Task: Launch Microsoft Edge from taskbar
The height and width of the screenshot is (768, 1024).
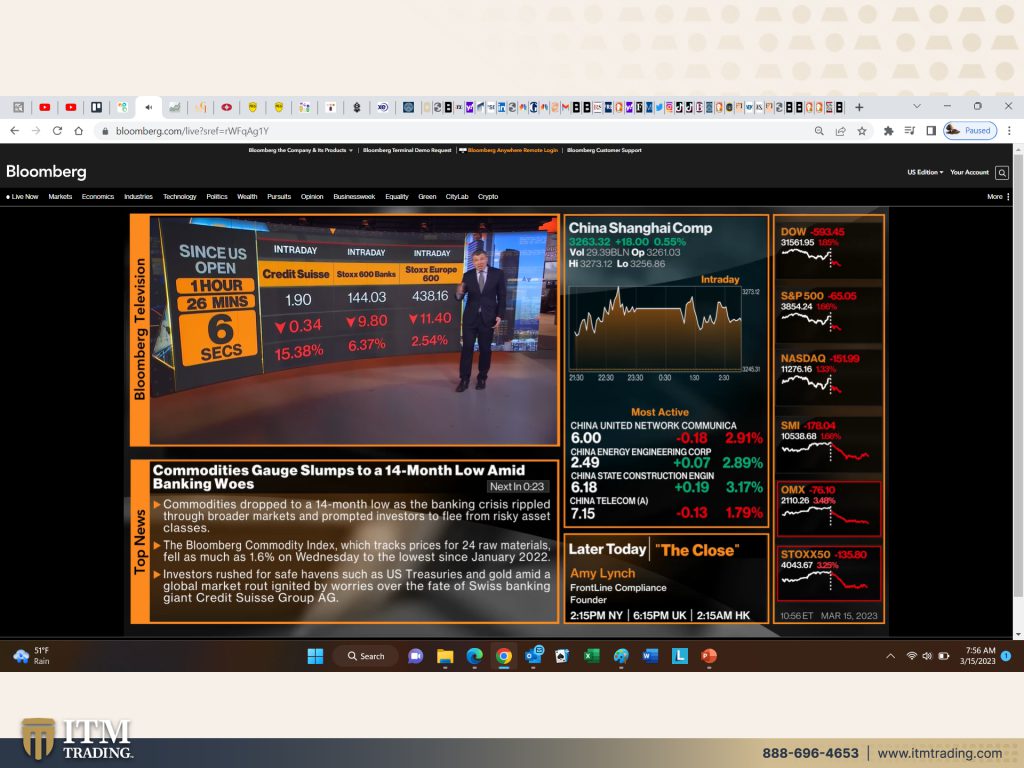Action: (475, 656)
